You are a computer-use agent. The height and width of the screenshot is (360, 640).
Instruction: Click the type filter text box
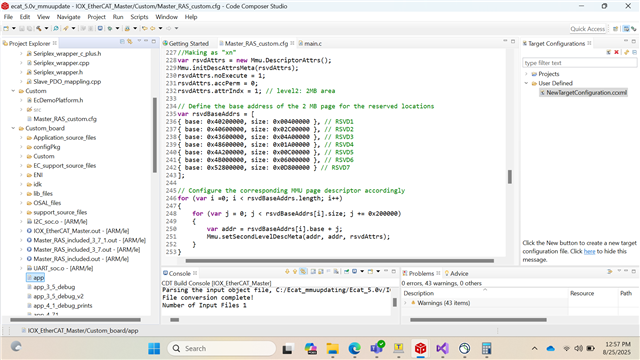pos(580,63)
